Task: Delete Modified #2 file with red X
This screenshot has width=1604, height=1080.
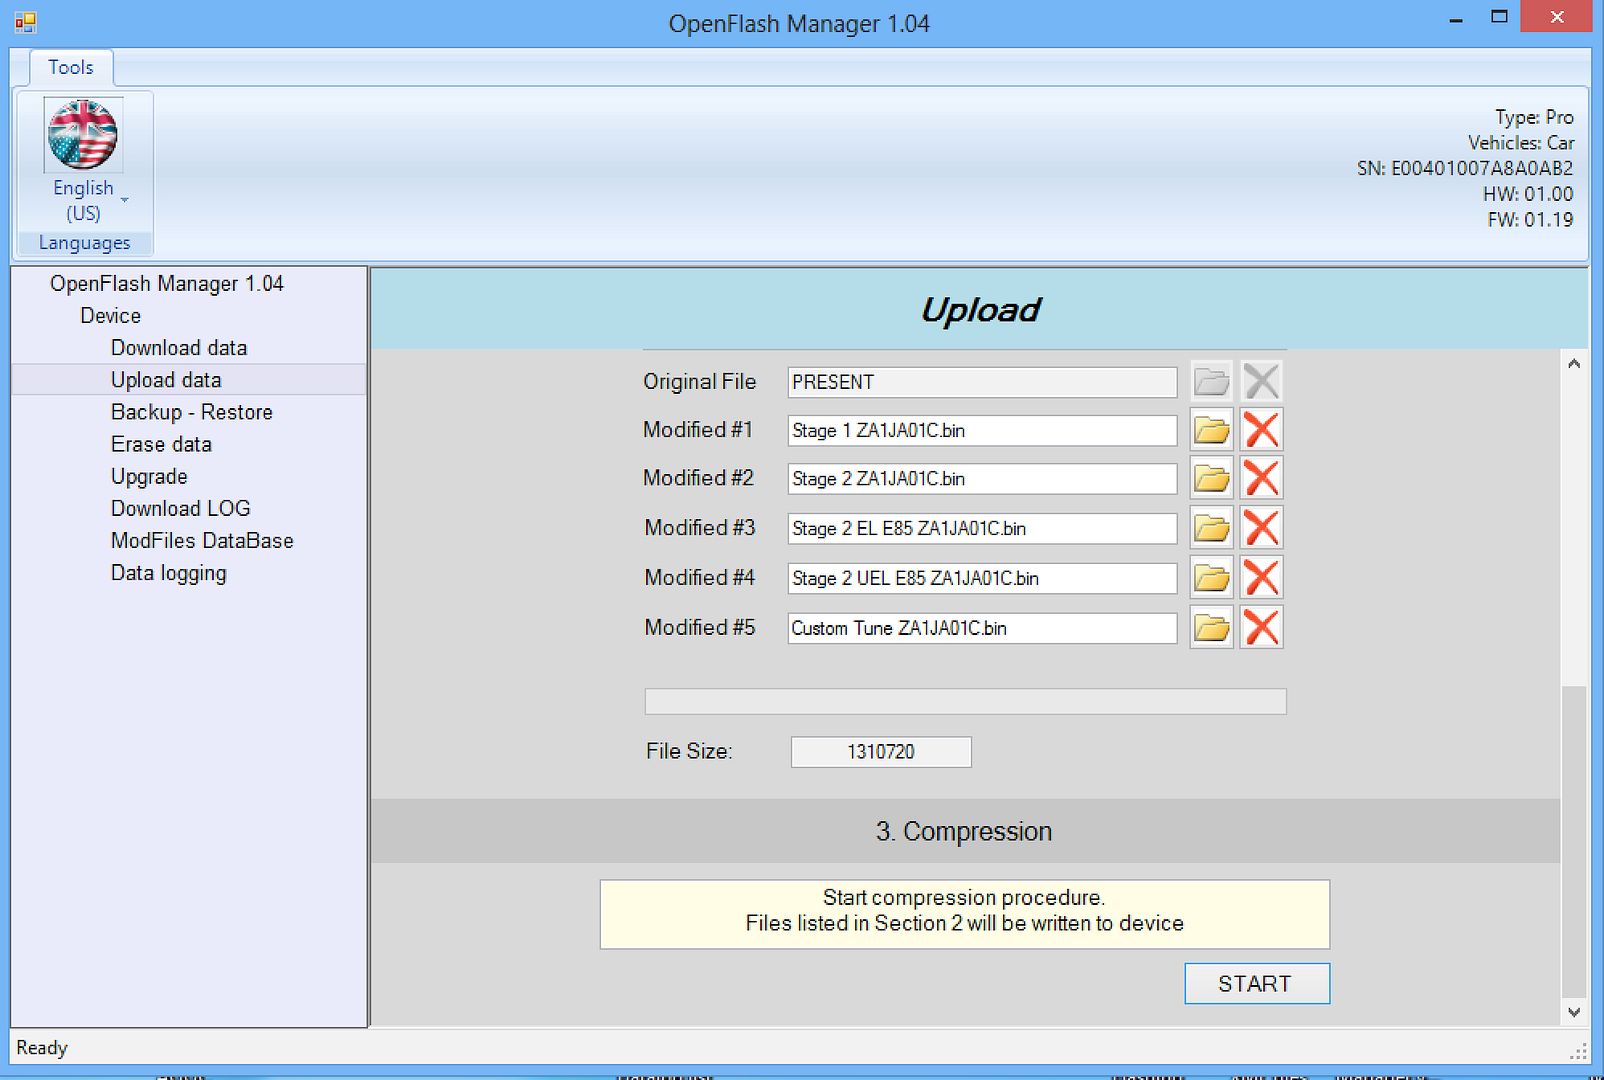Action: click(x=1261, y=478)
